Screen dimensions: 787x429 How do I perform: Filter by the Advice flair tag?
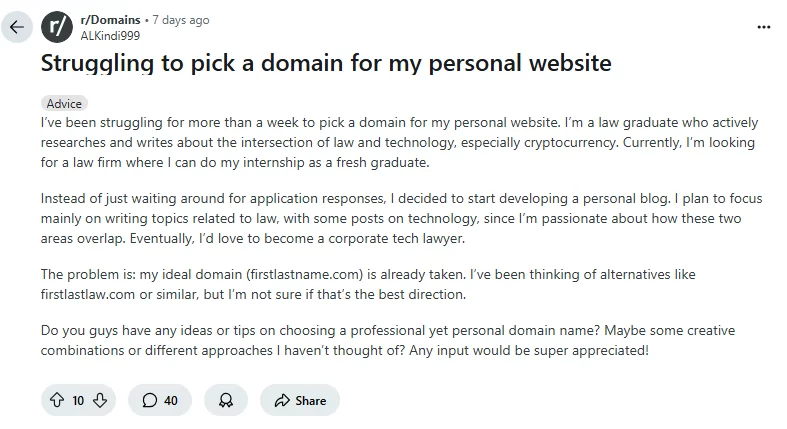tap(65, 103)
